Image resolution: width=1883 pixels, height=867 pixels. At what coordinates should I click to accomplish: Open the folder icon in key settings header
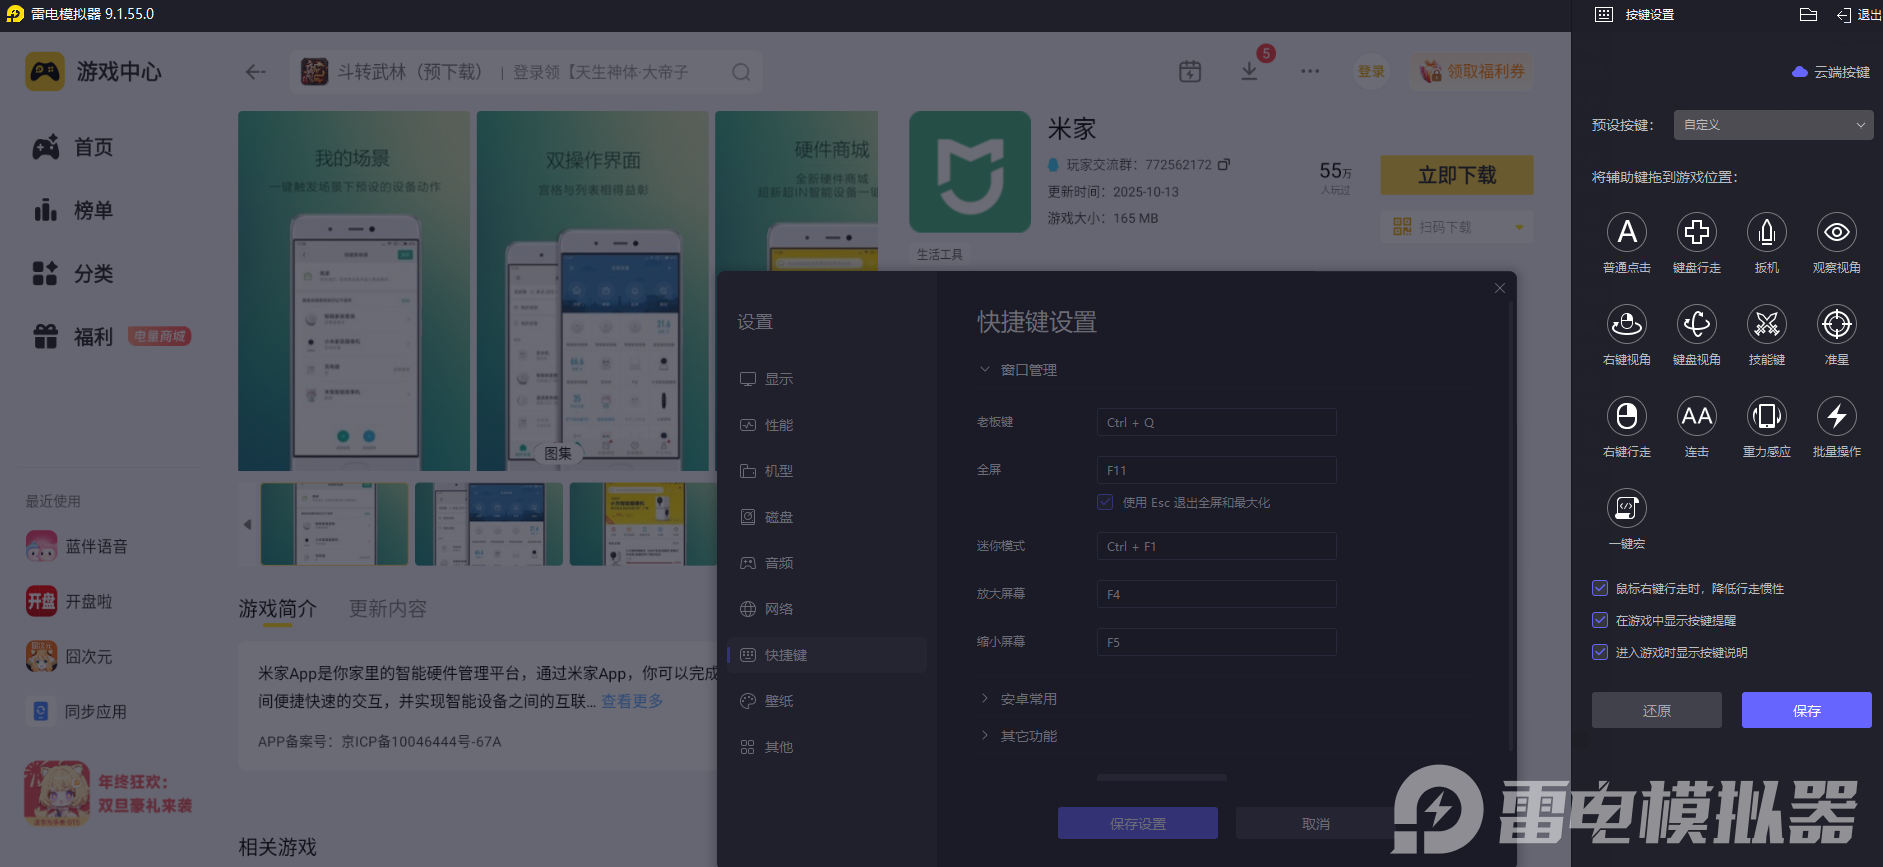(1808, 15)
